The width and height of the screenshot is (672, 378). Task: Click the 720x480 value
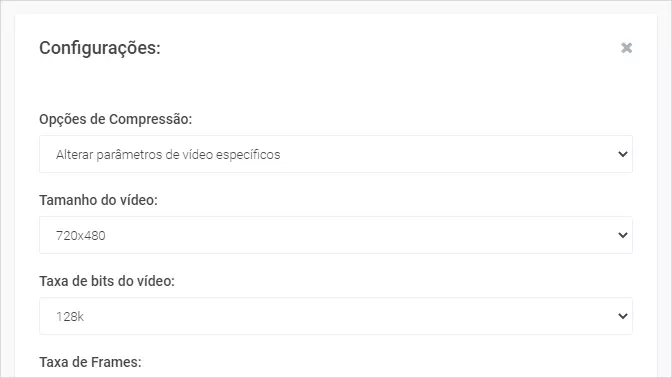[x=81, y=235]
